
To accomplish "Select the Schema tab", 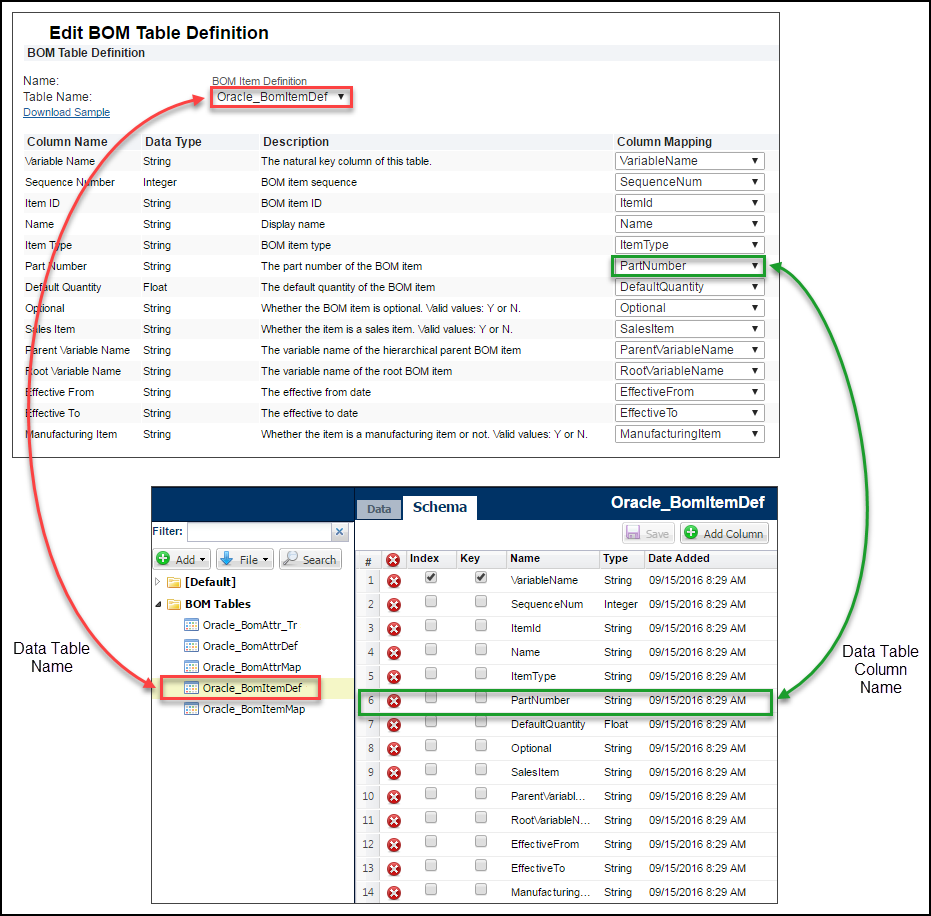I will (440, 508).
